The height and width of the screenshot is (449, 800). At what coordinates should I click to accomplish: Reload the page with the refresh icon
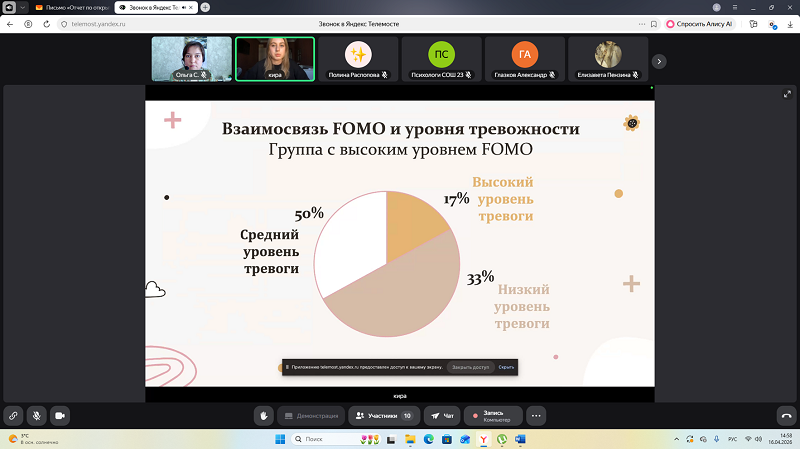click(46, 24)
